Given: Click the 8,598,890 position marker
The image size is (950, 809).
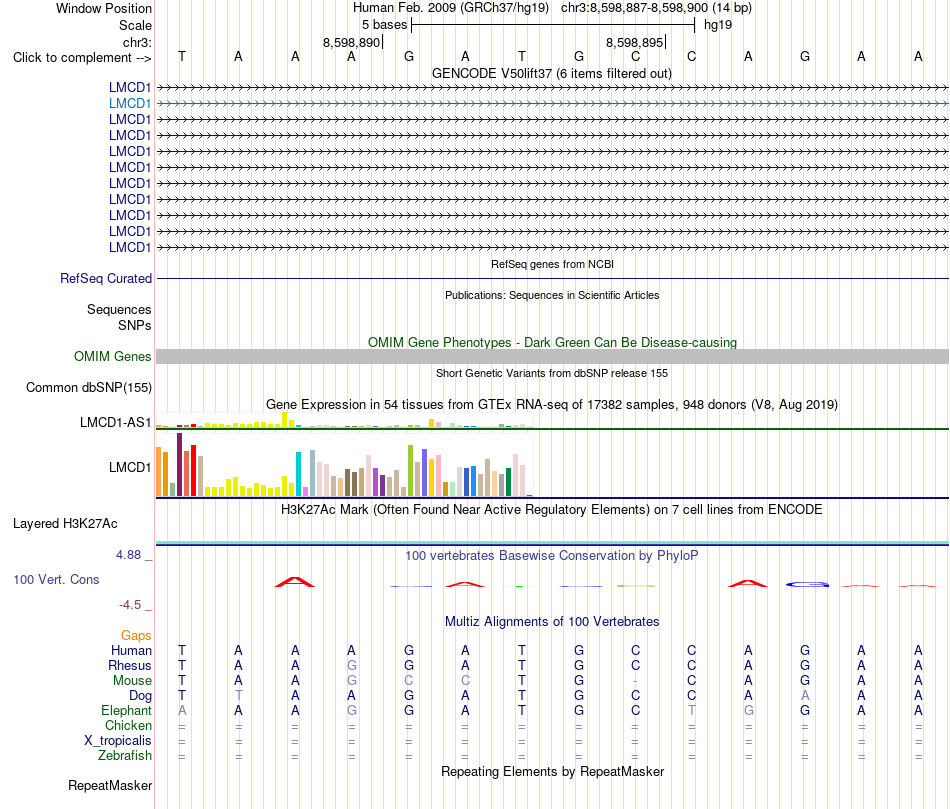Looking at the screenshot, I should coord(351,42).
